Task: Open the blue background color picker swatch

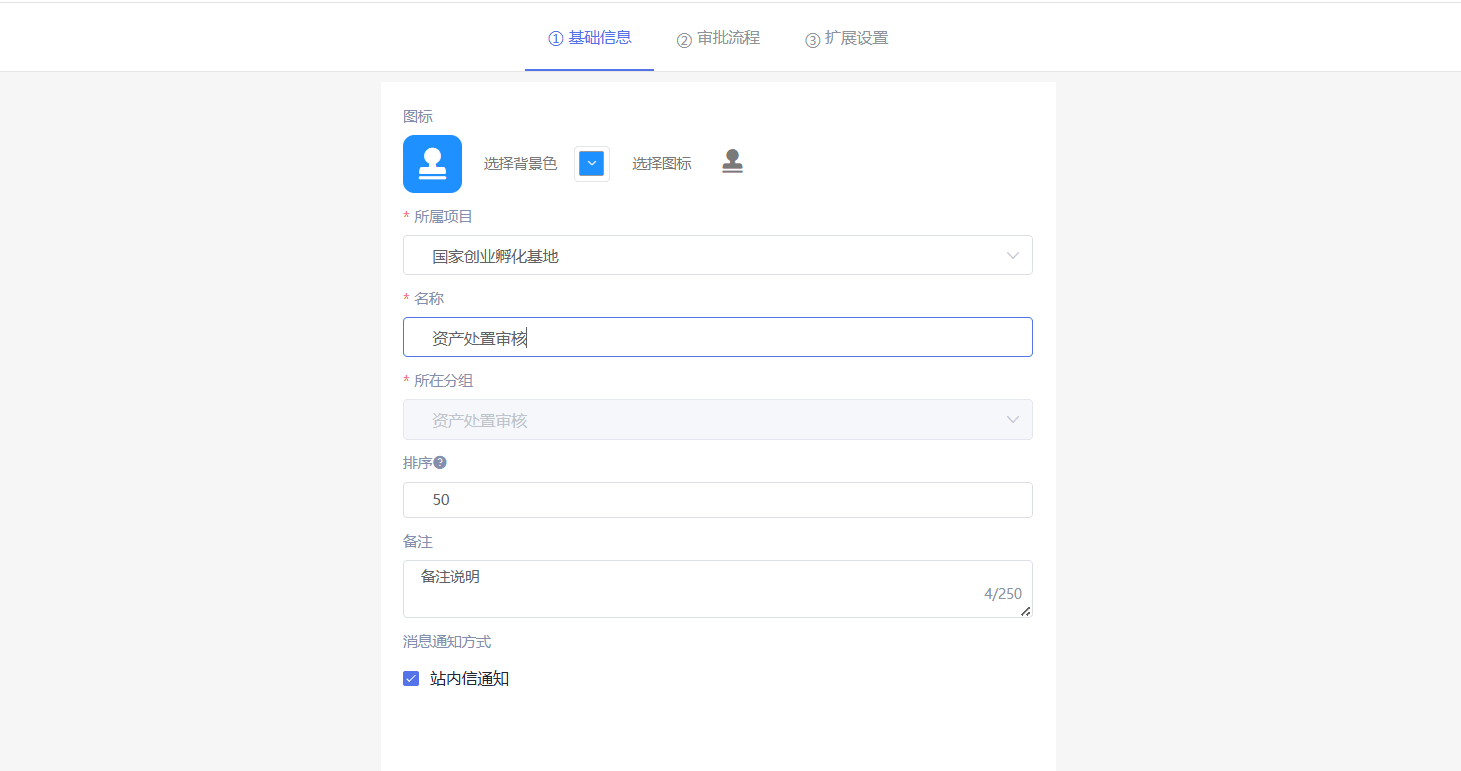Action: [592, 164]
